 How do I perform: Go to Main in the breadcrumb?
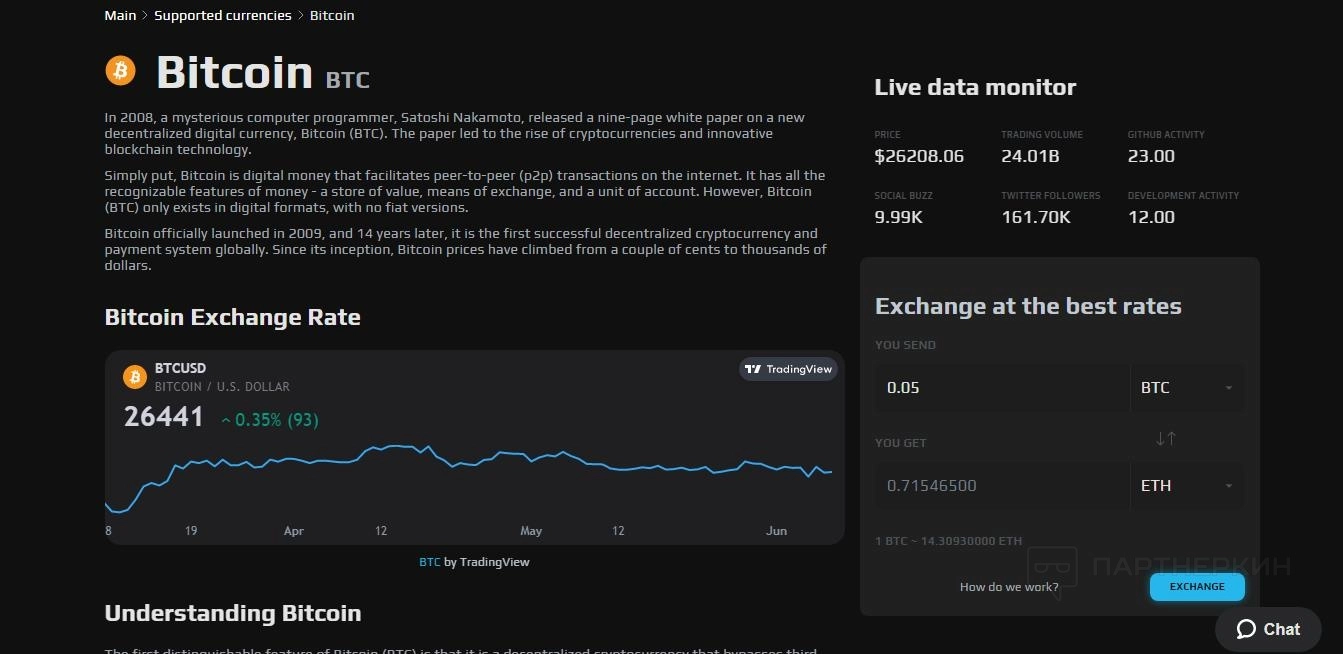click(120, 16)
